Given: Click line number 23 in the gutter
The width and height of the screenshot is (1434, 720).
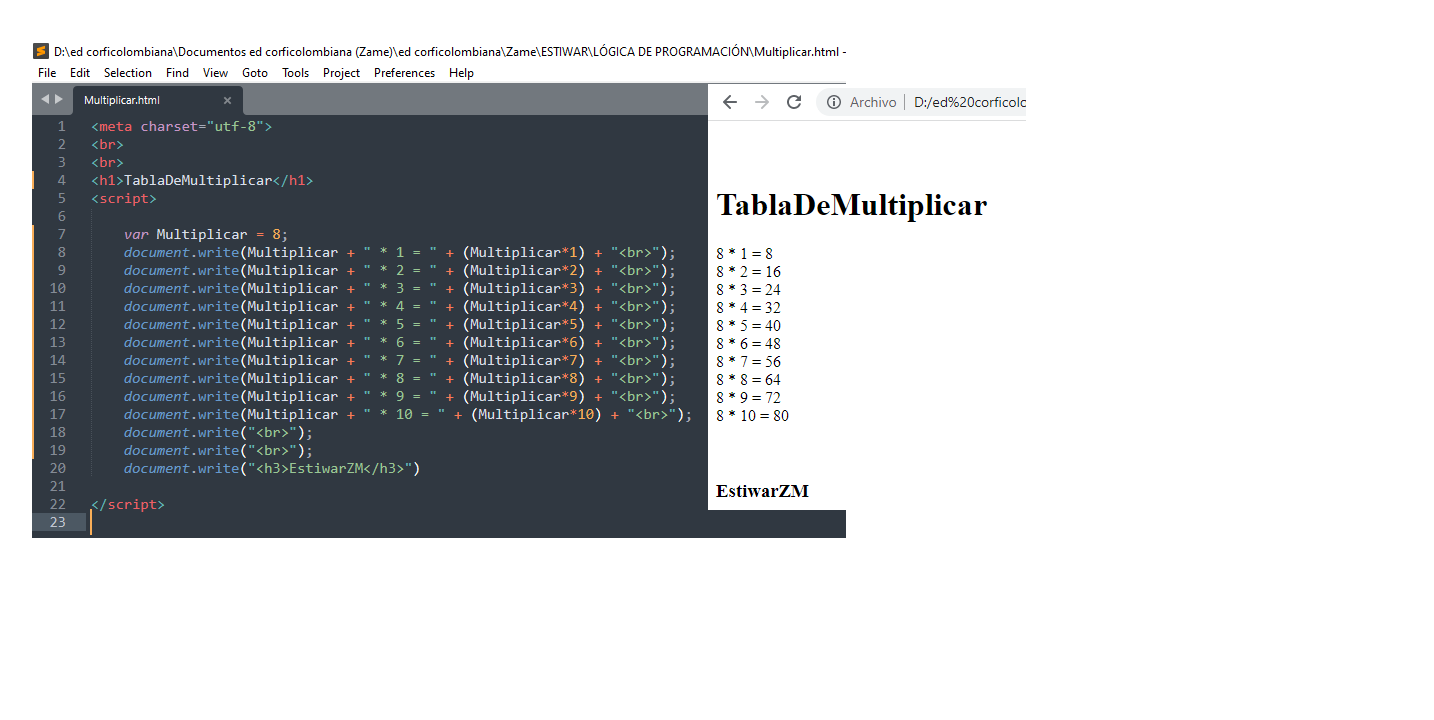Looking at the screenshot, I should [x=57, y=522].
